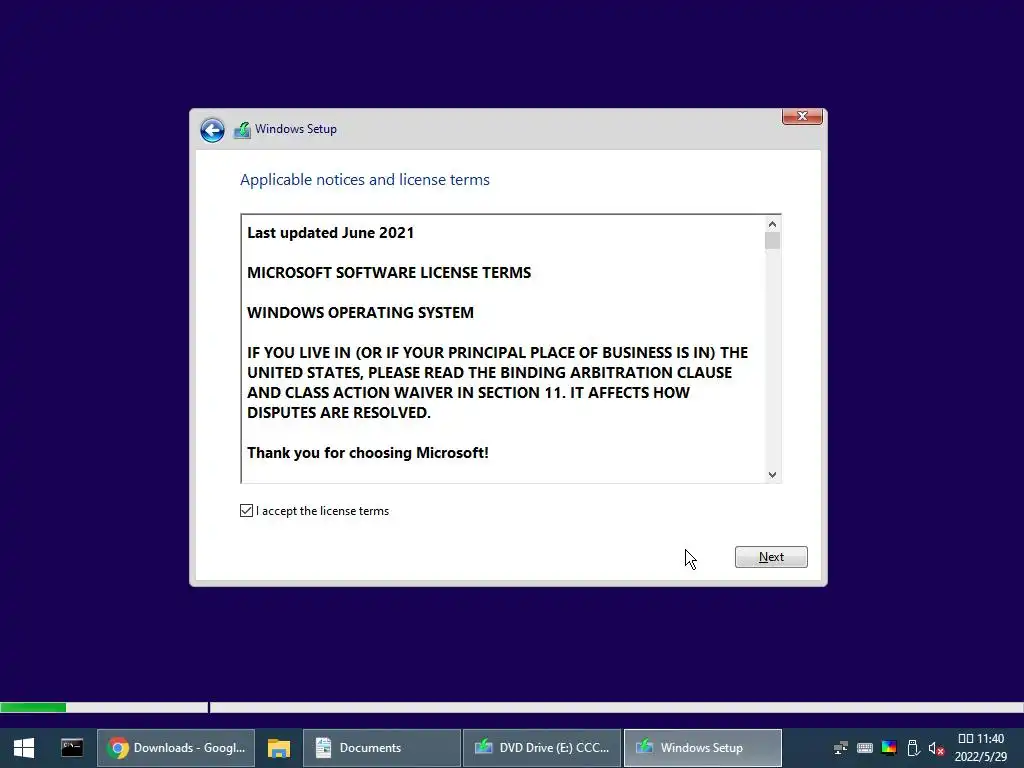Viewport: 1024px width, 768px height.
Task: Click 'MICROSOFT SOFTWARE LICENSE TERMS' heading
Action: point(389,273)
